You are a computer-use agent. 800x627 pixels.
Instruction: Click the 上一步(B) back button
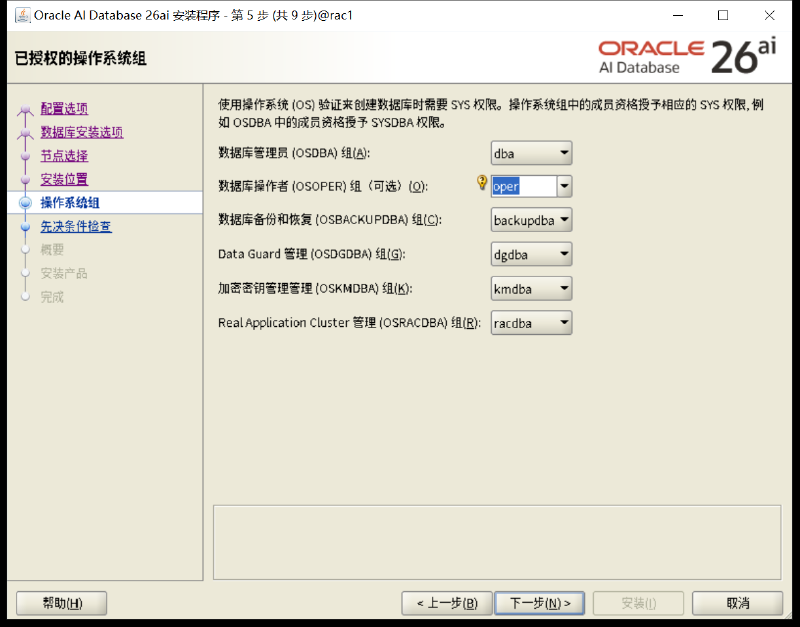pos(447,604)
